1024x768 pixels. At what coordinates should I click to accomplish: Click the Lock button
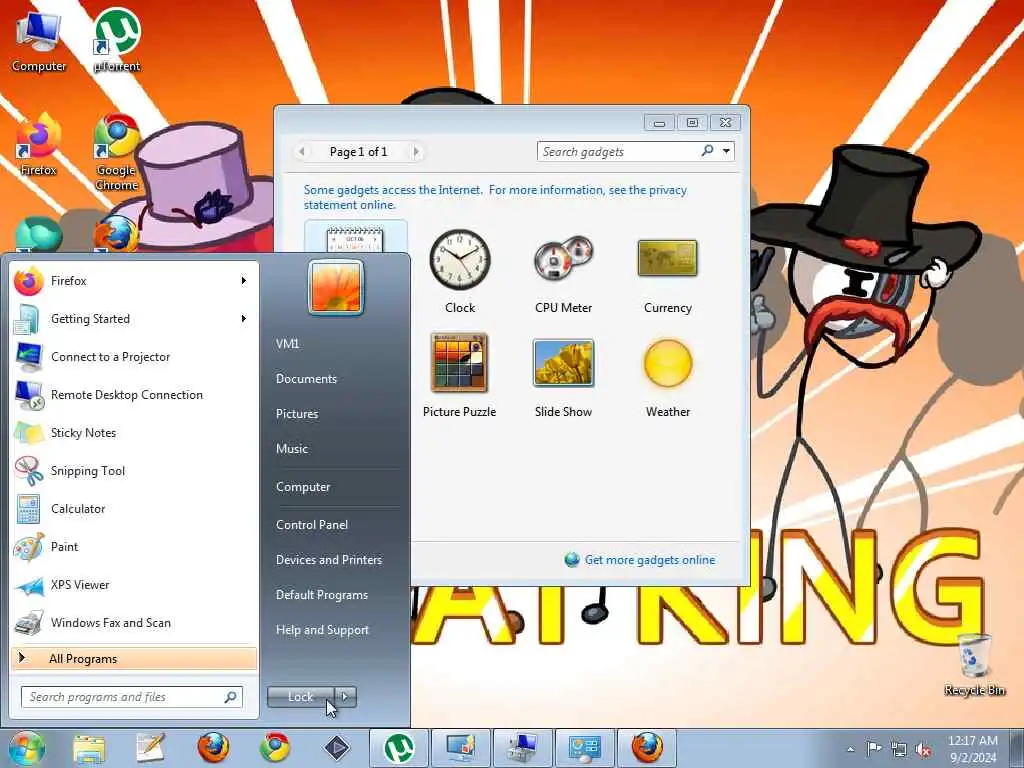tap(300, 697)
